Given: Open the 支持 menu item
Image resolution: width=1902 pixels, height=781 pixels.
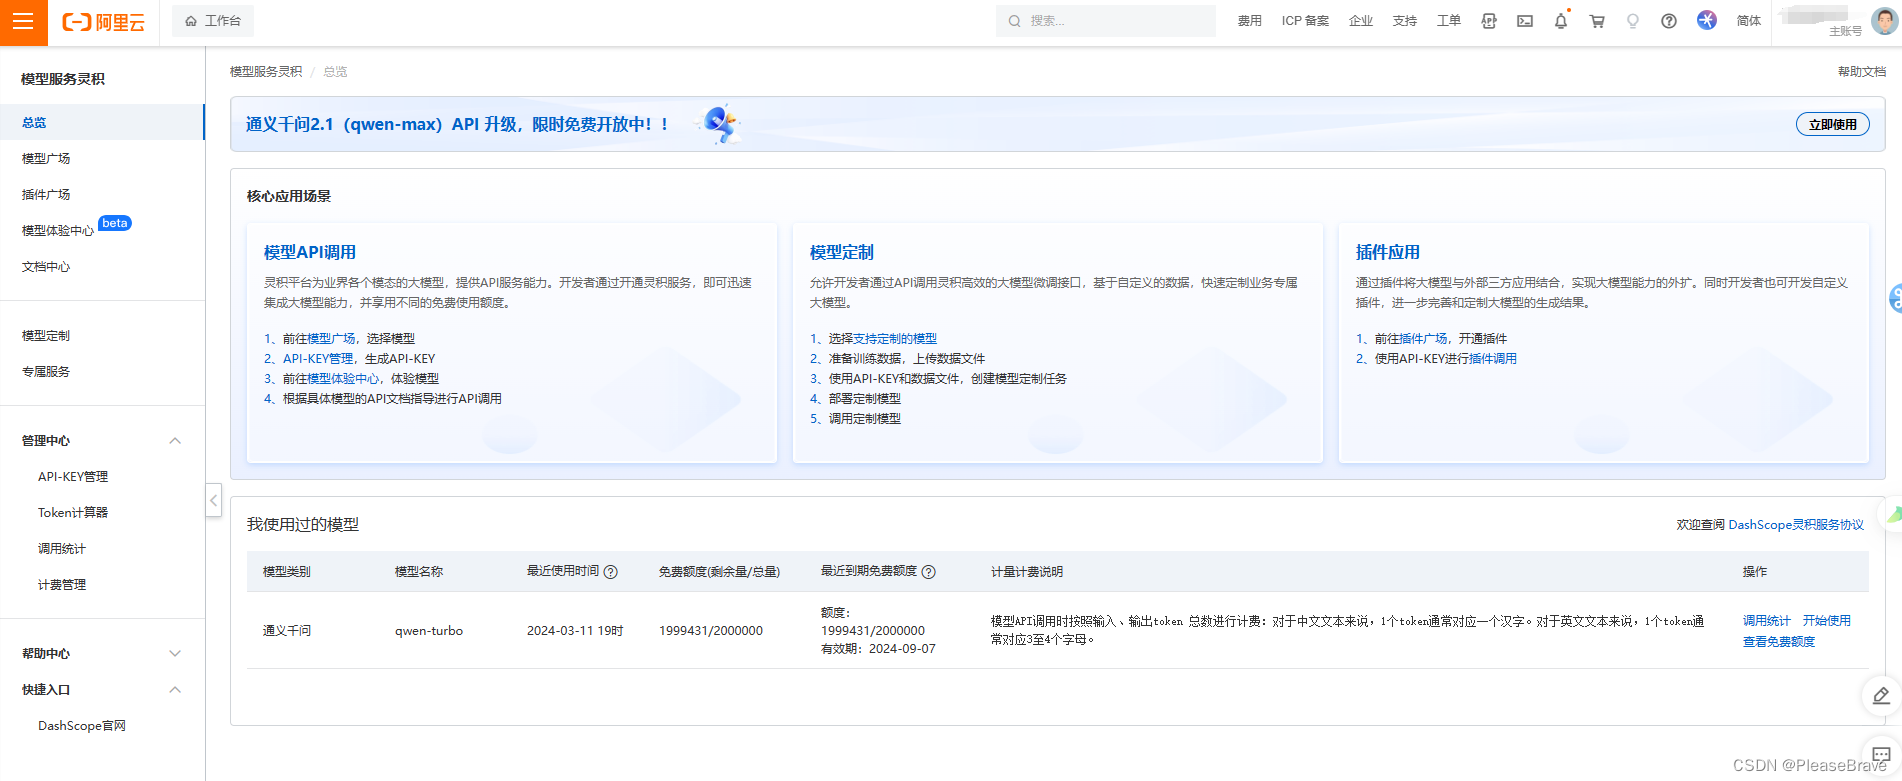Looking at the screenshot, I should click(1404, 21).
